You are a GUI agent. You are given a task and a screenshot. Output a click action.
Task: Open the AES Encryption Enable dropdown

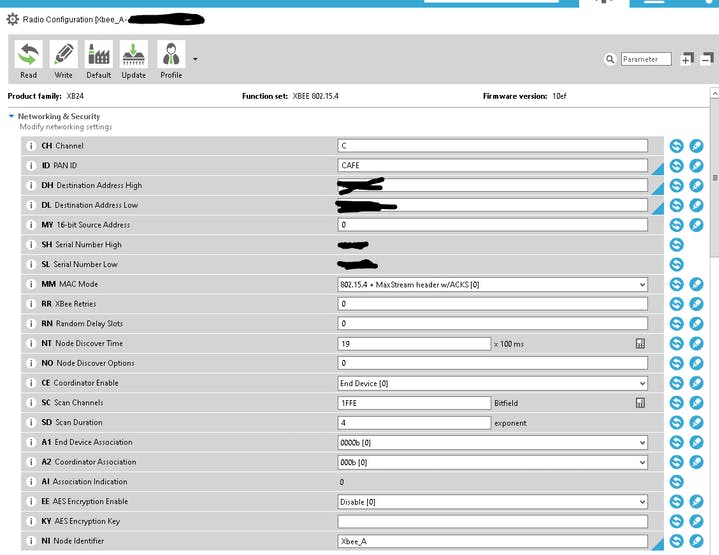pos(642,502)
